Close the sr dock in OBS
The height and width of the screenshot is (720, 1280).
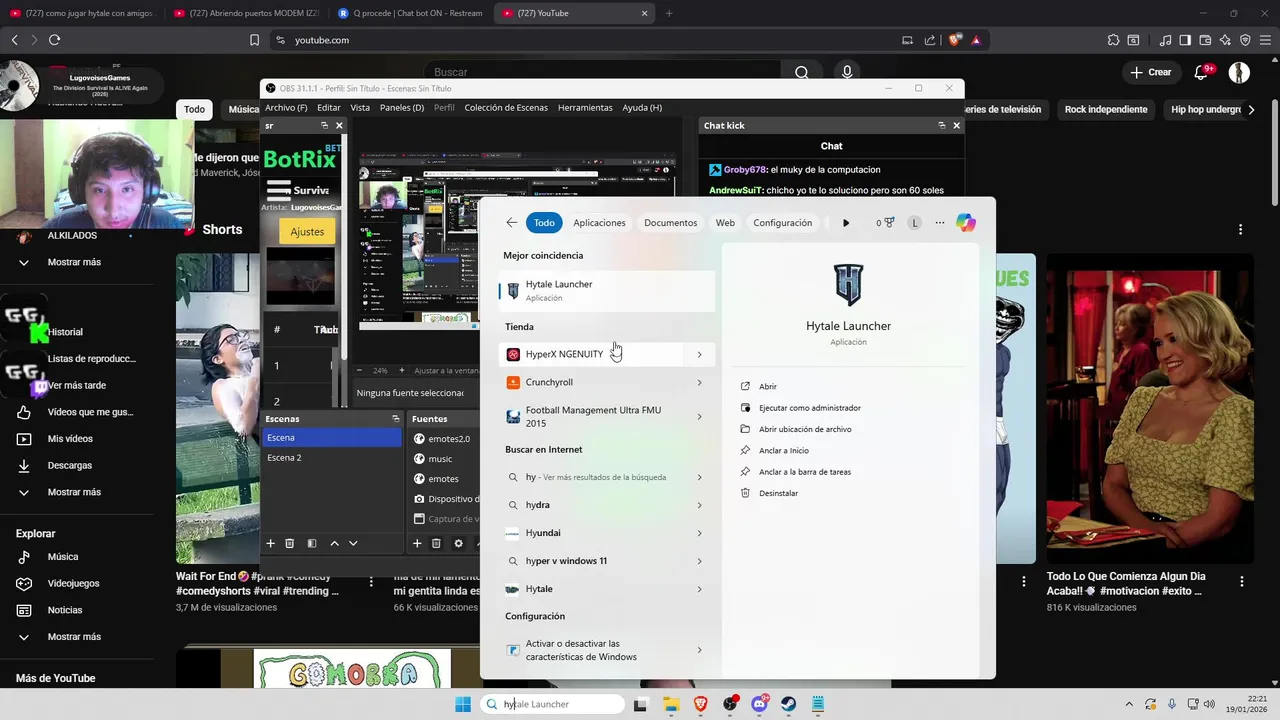[339, 125]
